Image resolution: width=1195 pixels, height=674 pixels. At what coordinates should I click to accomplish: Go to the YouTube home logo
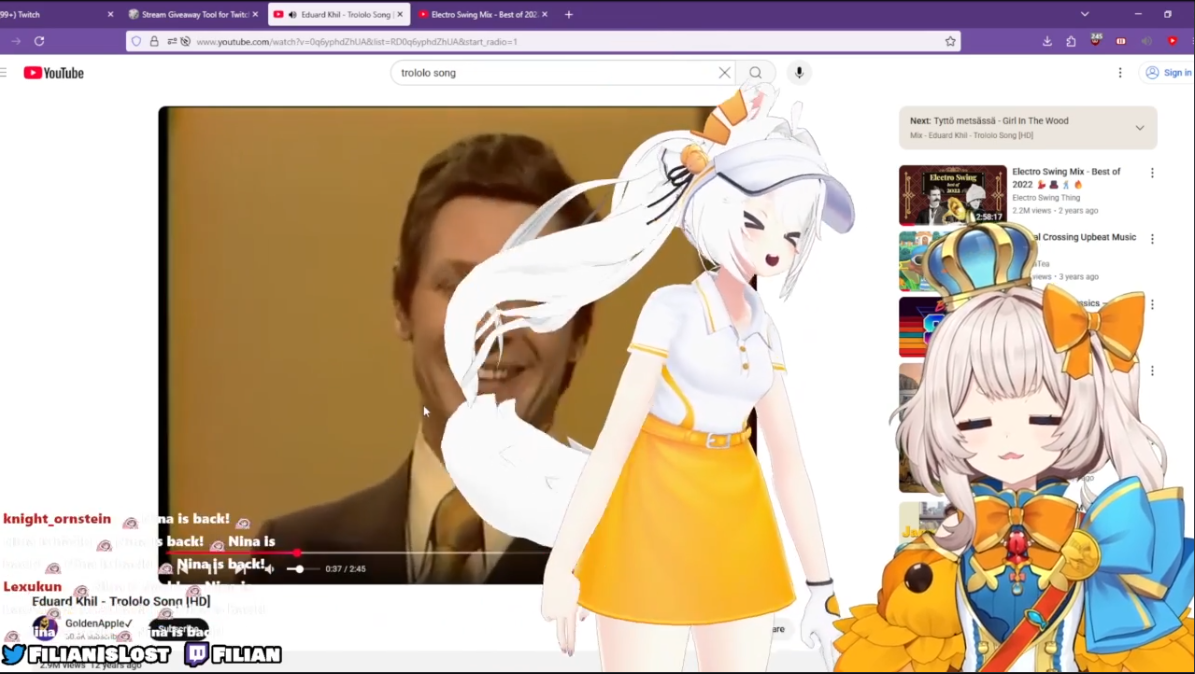click(x=53, y=72)
